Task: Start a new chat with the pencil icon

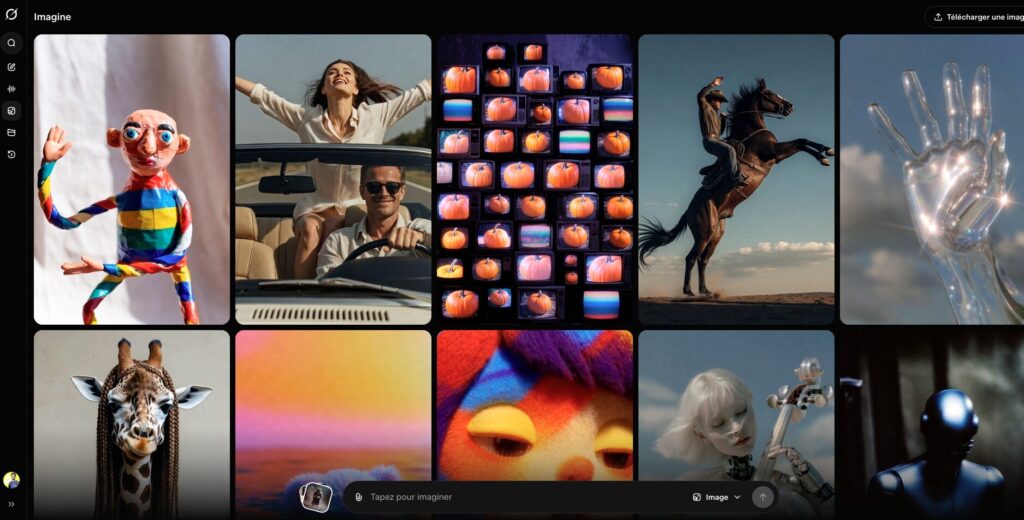Action: click(x=12, y=67)
